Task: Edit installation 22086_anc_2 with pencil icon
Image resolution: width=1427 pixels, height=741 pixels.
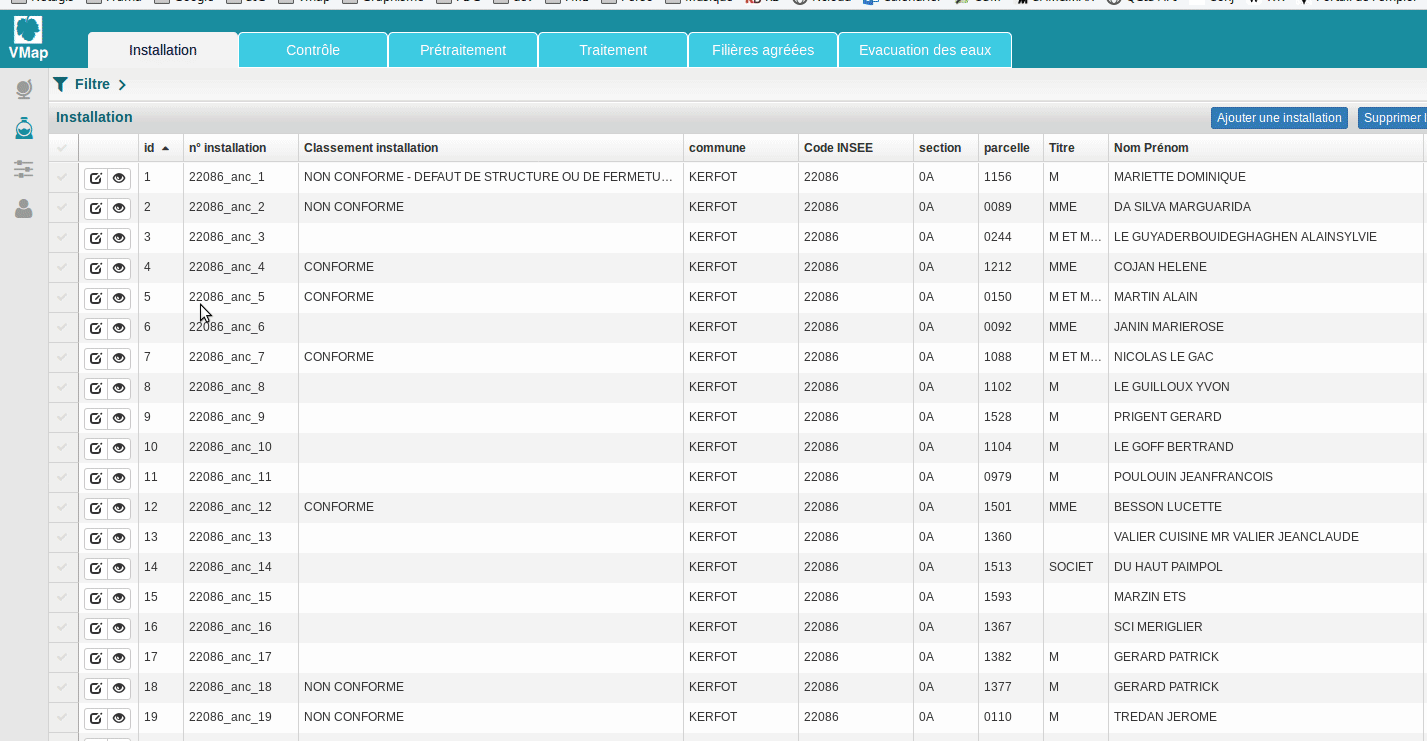Action: click(x=96, y=209)
